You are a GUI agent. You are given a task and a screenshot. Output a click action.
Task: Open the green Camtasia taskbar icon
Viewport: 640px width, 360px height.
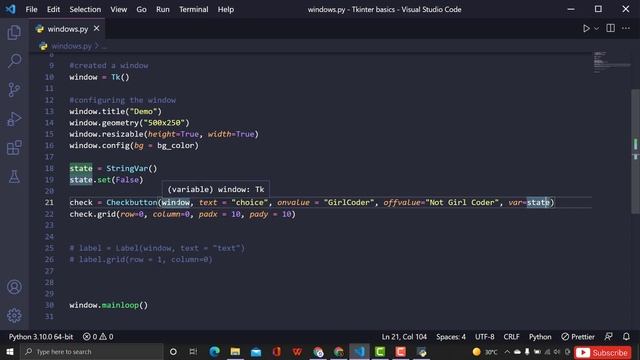click(380, 351)
